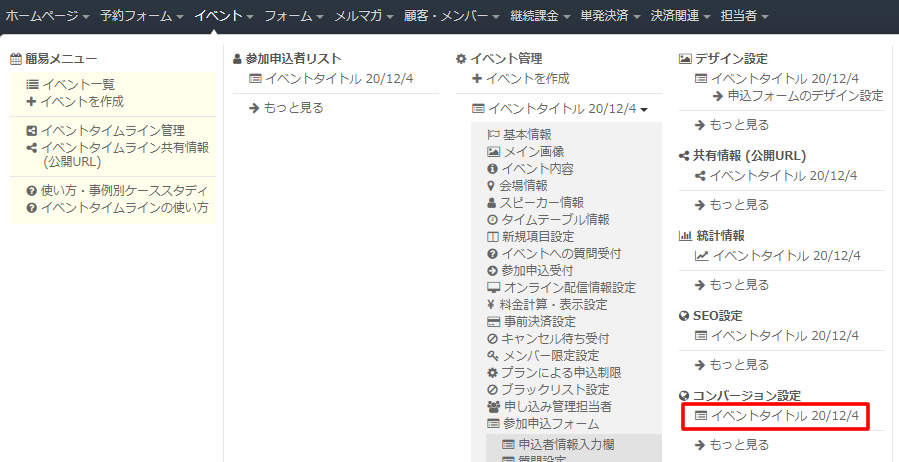Image resolution: width=899 pixels, height=462 pixels.
Task: Open タイムテーブル情報 clock icon item
Action: 555,219
